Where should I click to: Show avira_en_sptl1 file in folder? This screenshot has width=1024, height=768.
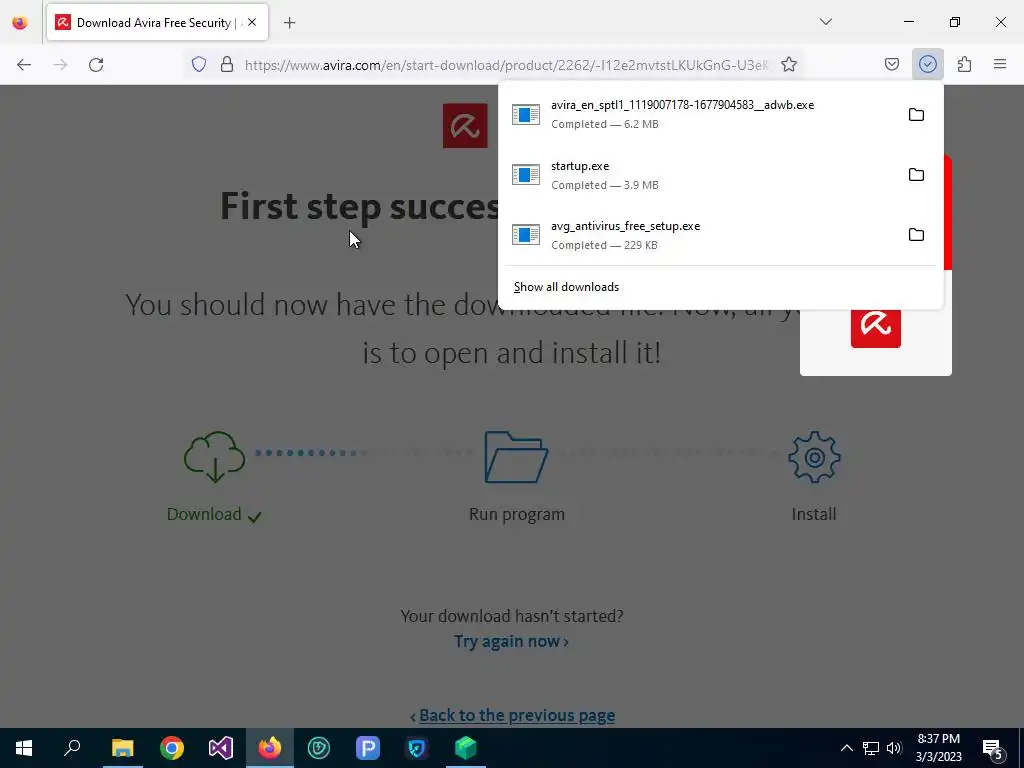(x=916, y=115)
